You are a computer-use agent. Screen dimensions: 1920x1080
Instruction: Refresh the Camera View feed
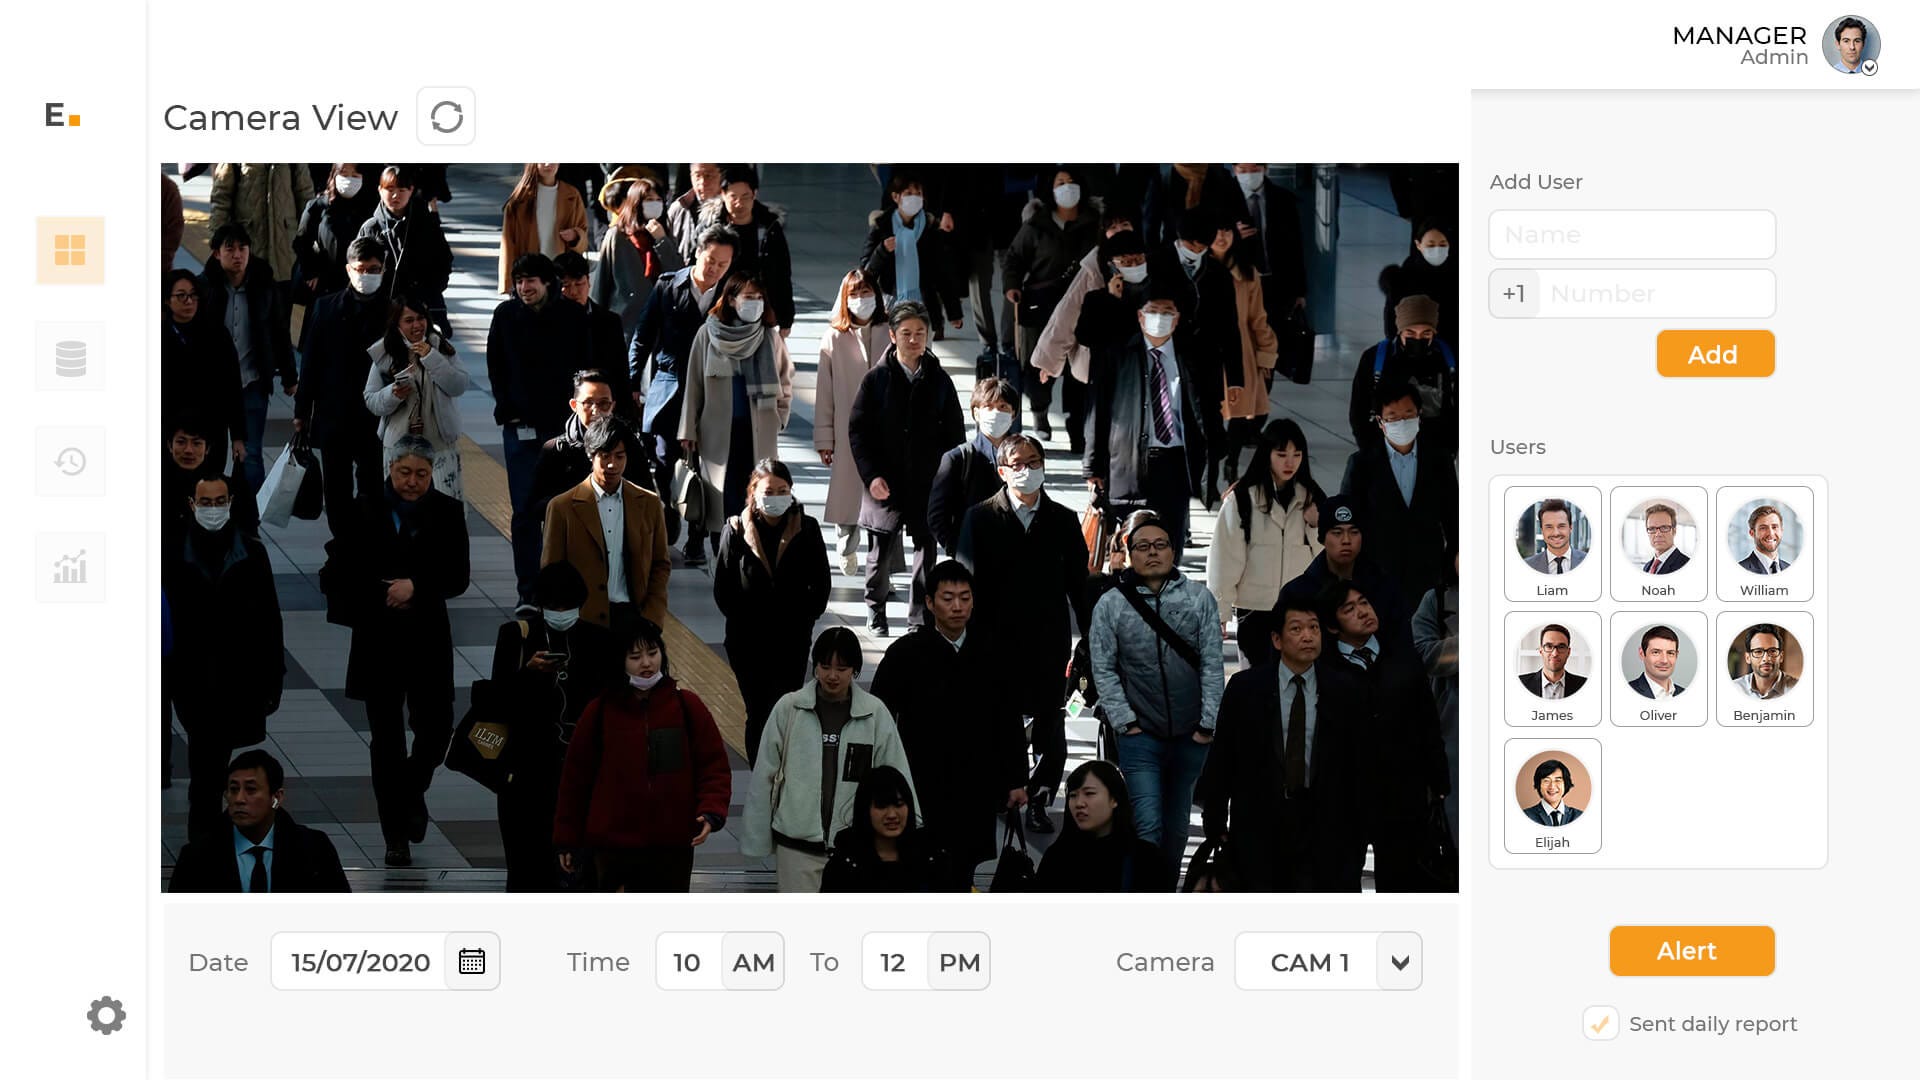point(446,117)
